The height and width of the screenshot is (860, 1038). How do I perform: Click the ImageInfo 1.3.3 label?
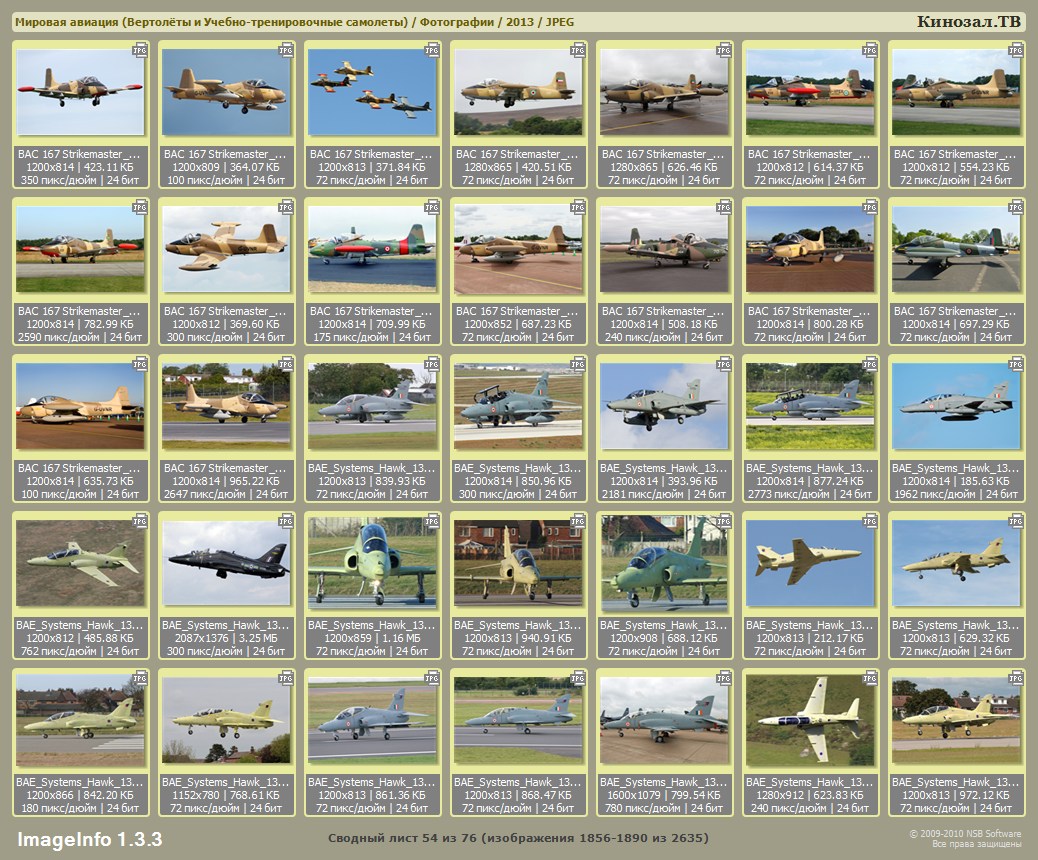pos(90,838)
